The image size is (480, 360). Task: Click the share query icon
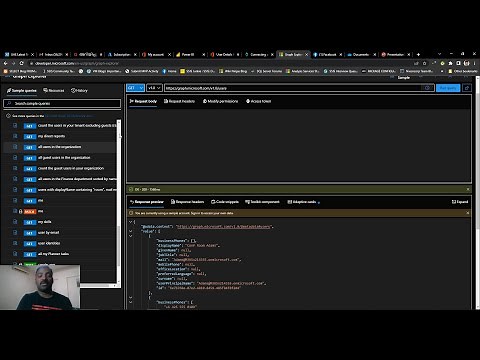(x=467, y=88)
